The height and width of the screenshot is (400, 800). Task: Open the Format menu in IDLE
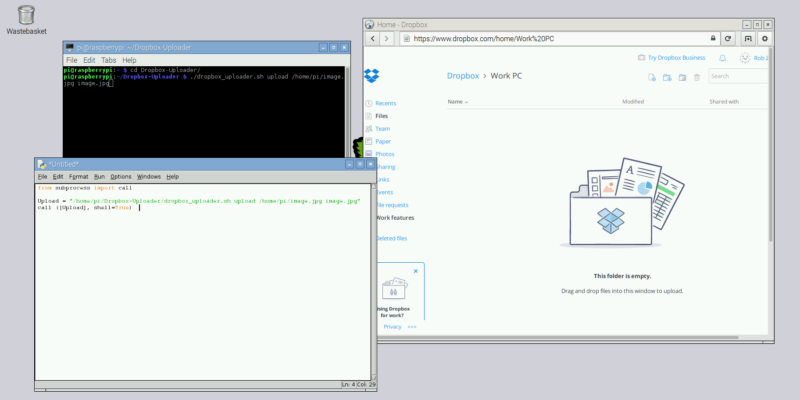point(79,177)
